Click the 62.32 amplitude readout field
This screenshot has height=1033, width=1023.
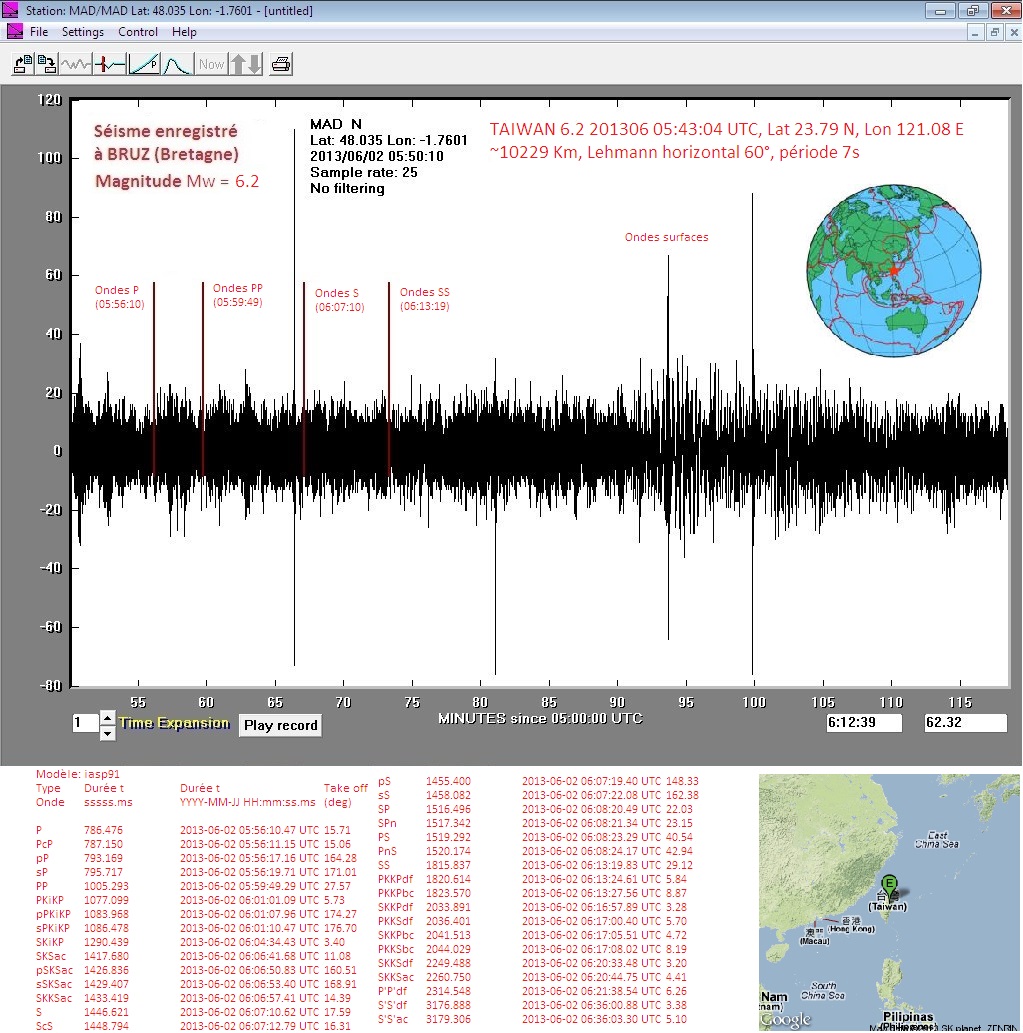[965, 723]
